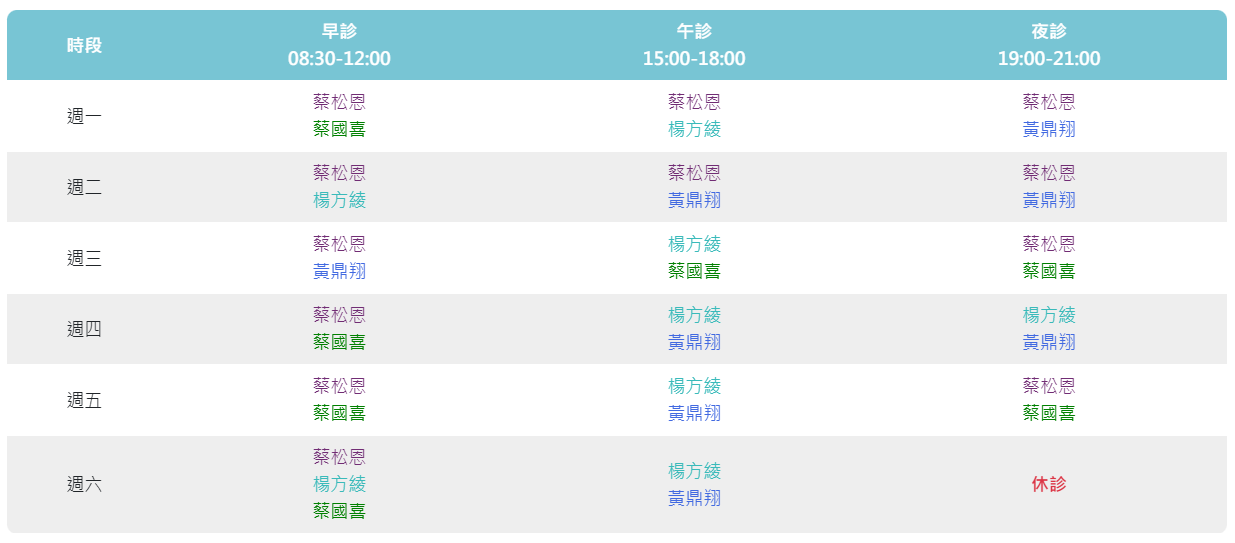
Task: Select 蔡松恩 in 週三 夜診 slot
Action: (x=1049, y=244)
